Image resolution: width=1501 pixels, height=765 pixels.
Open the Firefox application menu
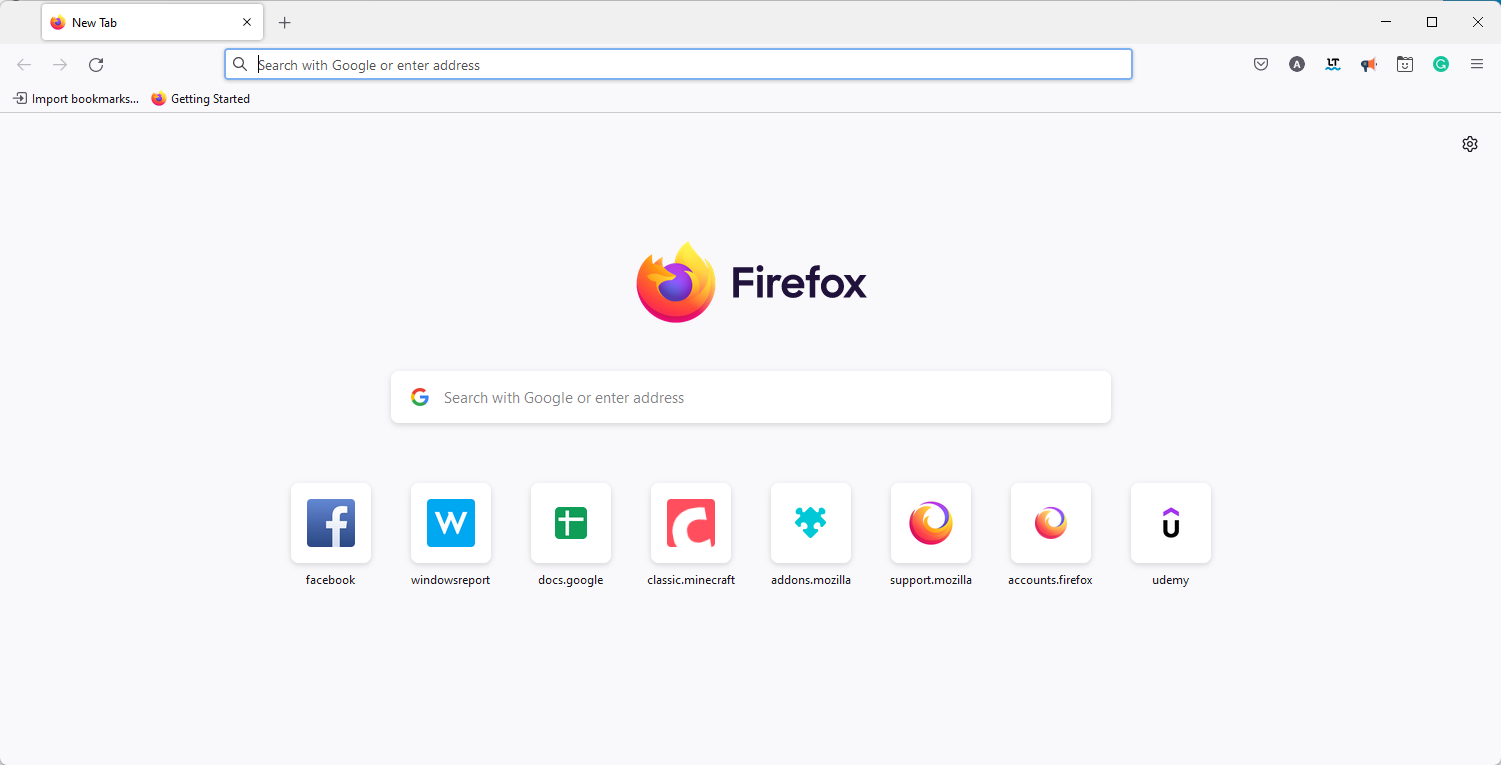click(1477, 64)
